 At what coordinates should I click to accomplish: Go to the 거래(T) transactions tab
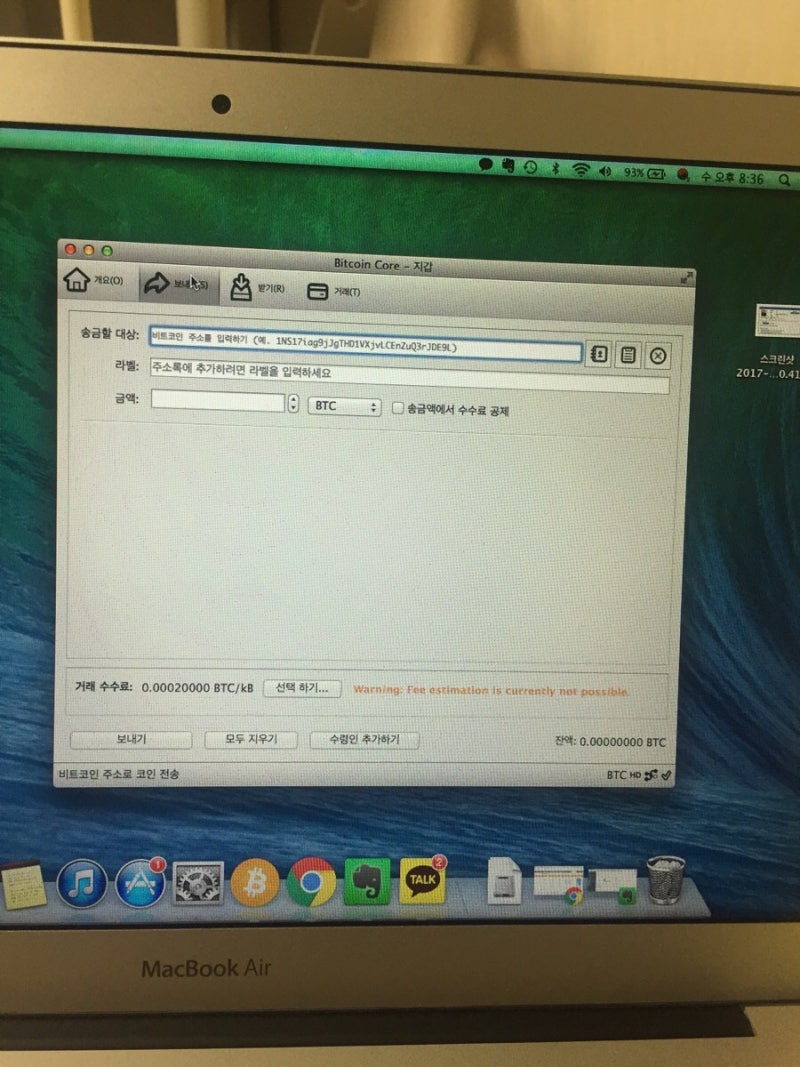pyautogui.click(x=333, y=291)
